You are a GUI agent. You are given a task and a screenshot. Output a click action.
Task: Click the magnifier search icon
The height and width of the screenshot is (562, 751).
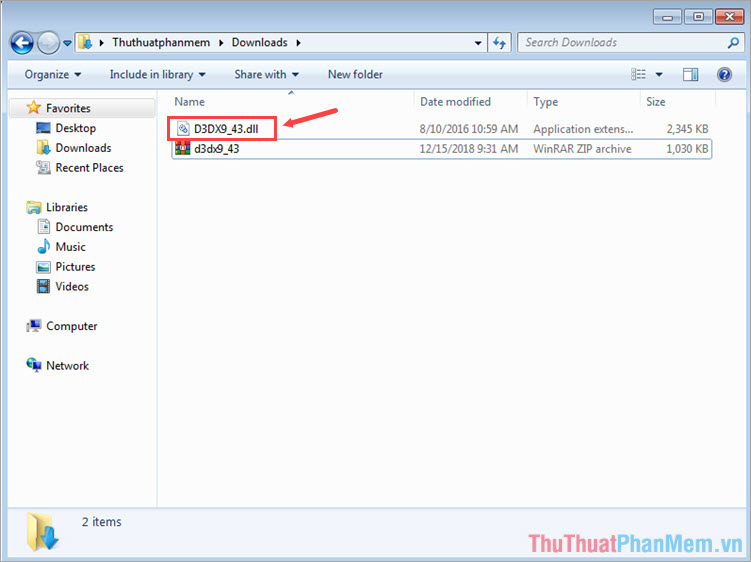(733, 43)
